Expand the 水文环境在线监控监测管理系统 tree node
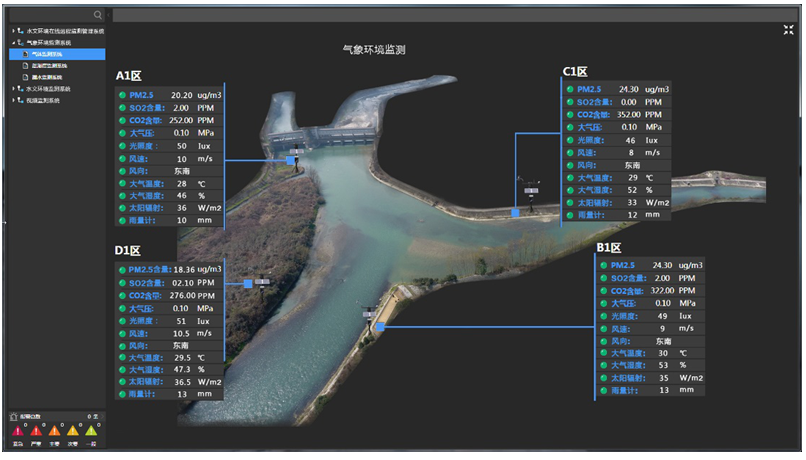This screenshot has height=460, width=806. pyautogui.click(x=14, y=32)
